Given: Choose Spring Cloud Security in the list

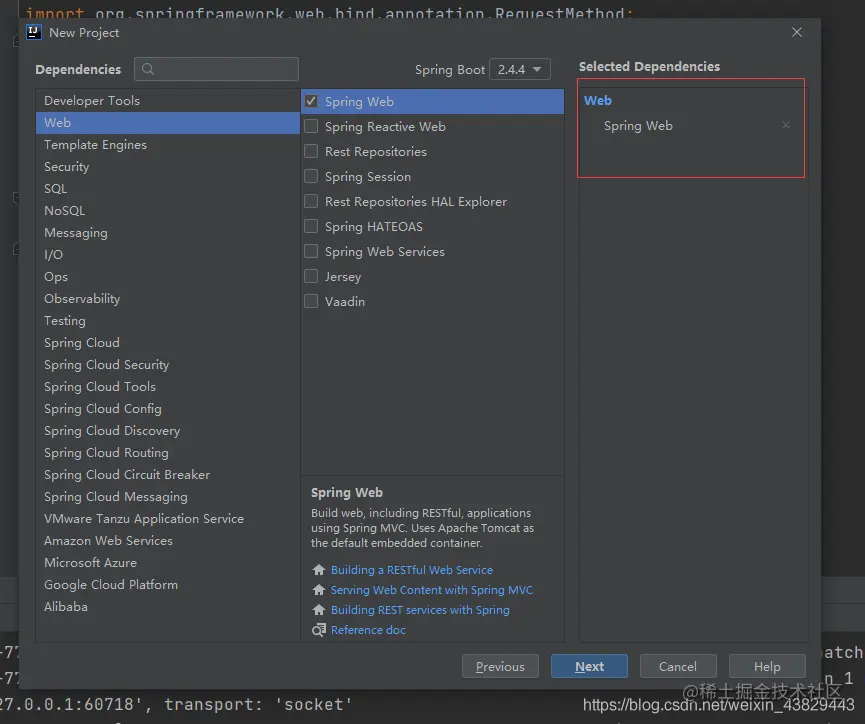Looking at the screenshot, I should click(x=168, y=365).
